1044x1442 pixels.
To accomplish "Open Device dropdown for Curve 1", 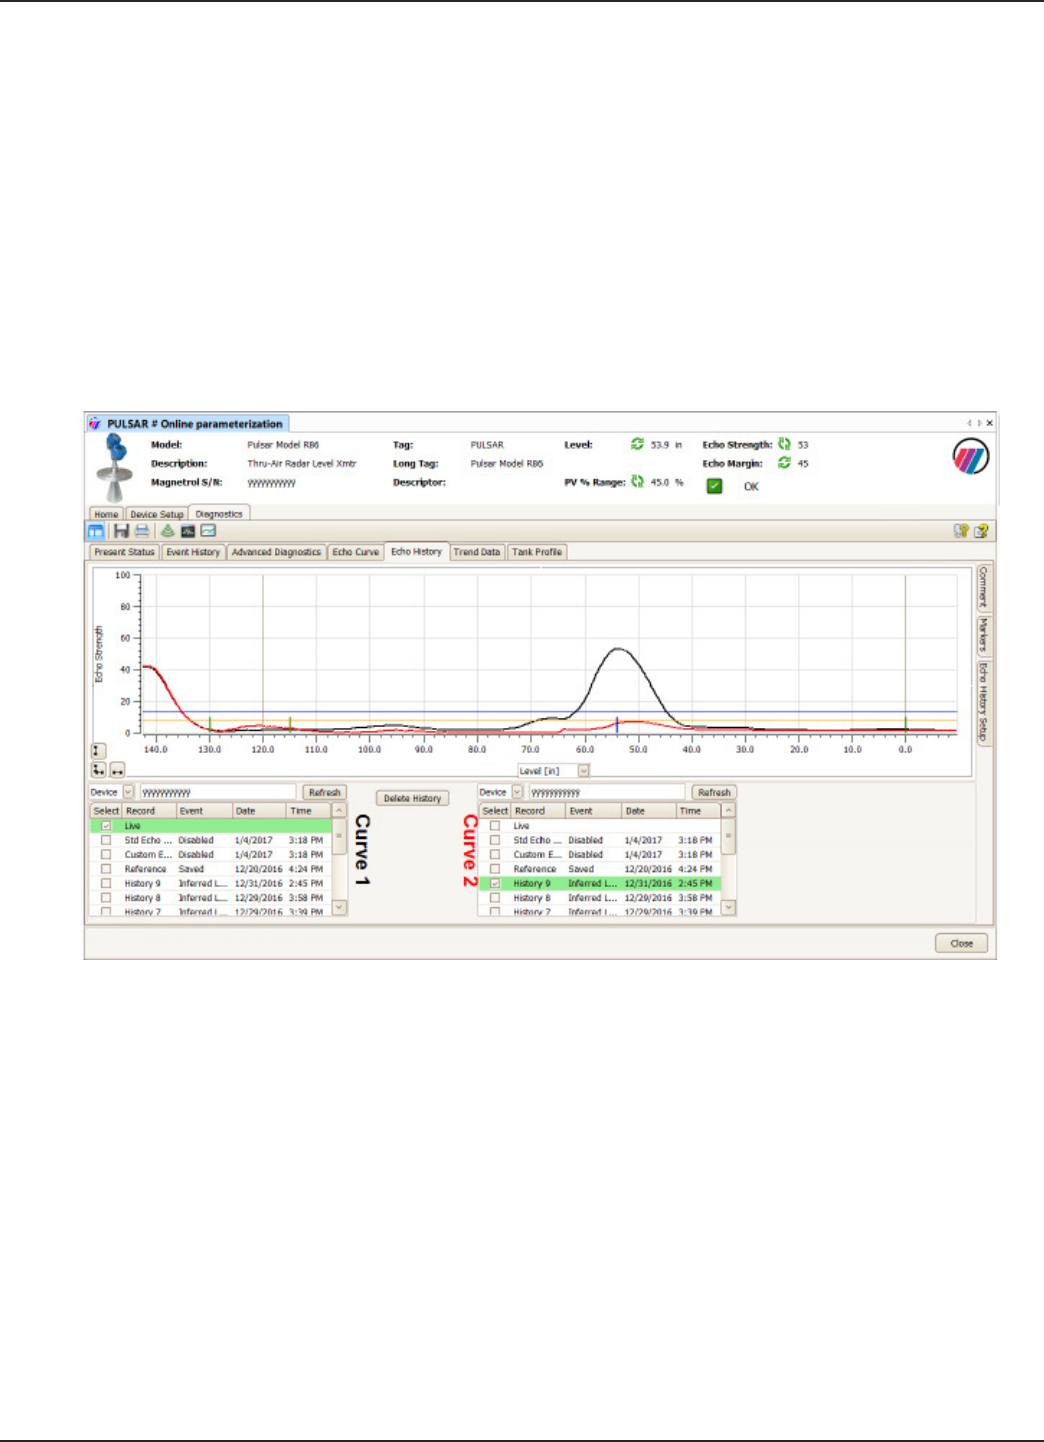I will 128,792.
